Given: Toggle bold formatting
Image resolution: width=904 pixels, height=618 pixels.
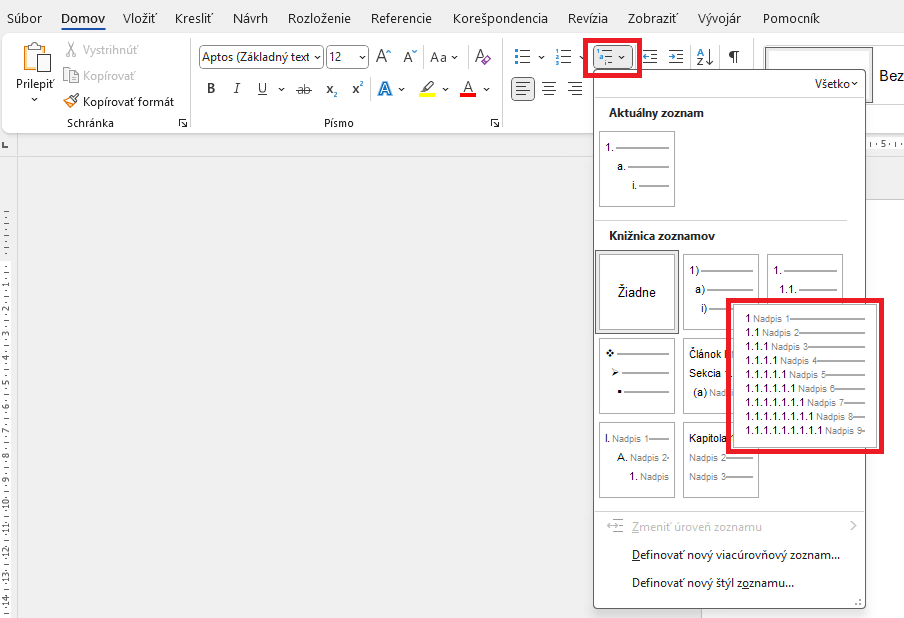Looking at the screenshot, I should point(211,89).
